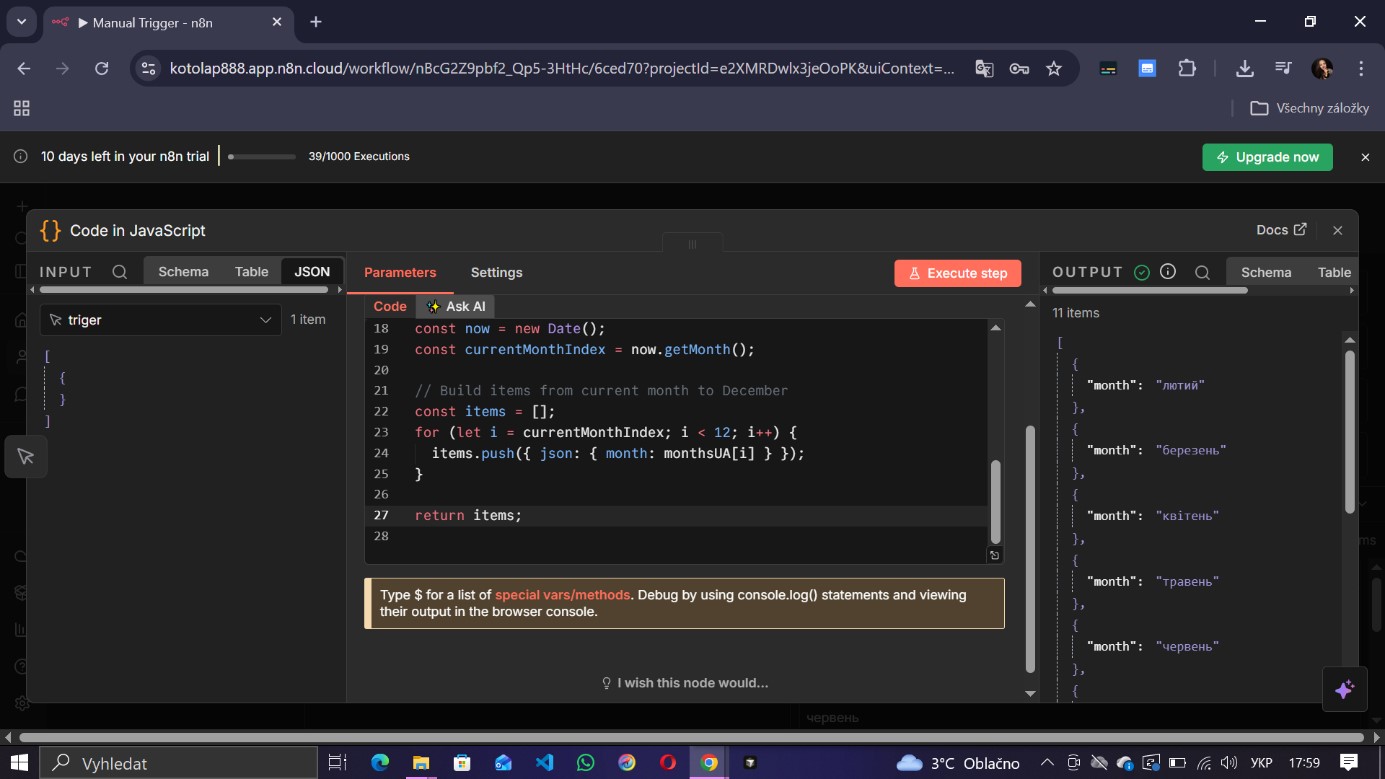Click the Vyhledat taskbar search box
Image resolution: width=1385 pixels, height=779 pixels.
tap(178, 763)
